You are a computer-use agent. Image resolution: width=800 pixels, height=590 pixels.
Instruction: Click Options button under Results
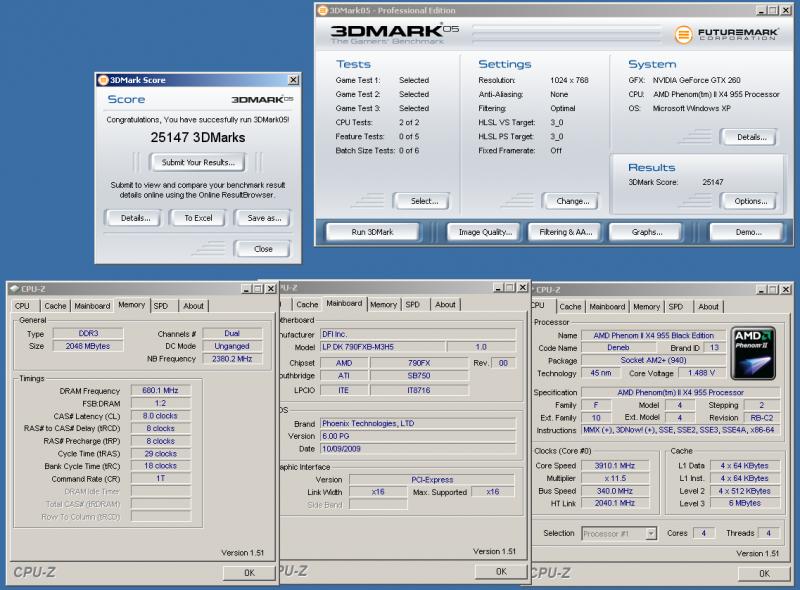pyautogui.click(x=749, y=201)
